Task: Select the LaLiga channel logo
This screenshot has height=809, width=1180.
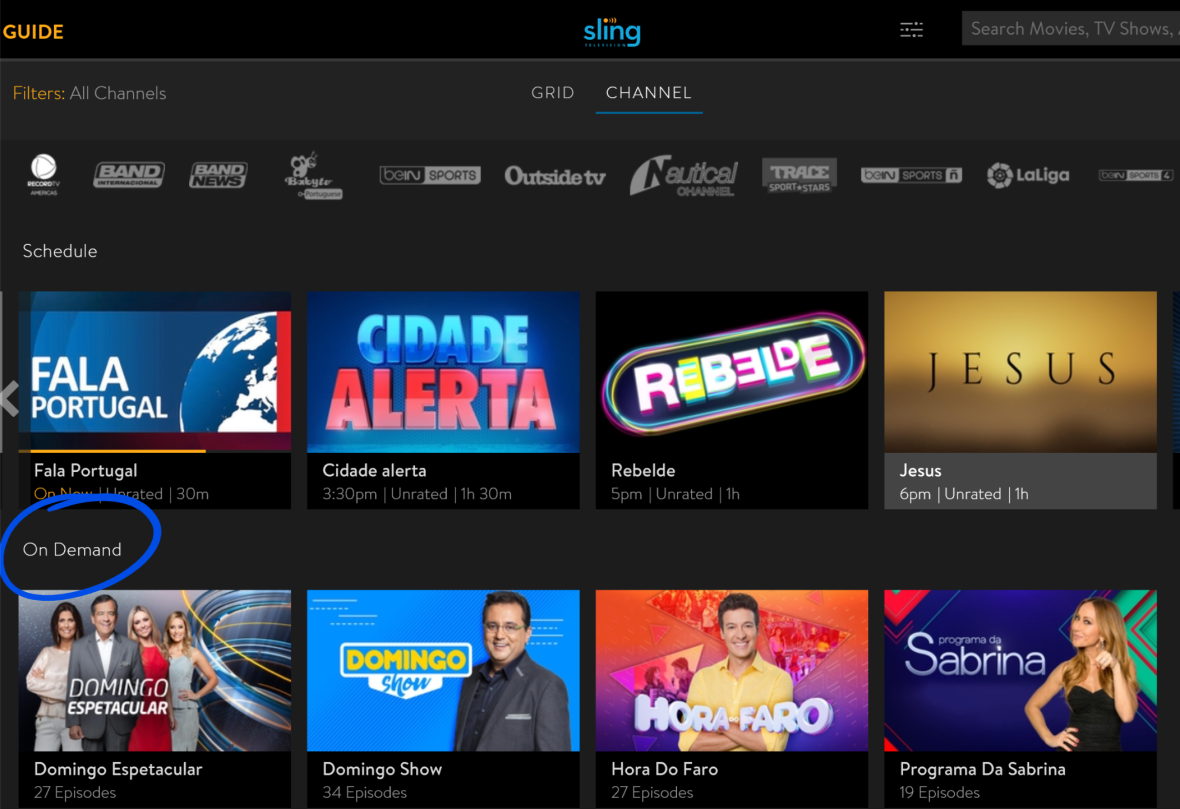Action: click(1027, 175)
